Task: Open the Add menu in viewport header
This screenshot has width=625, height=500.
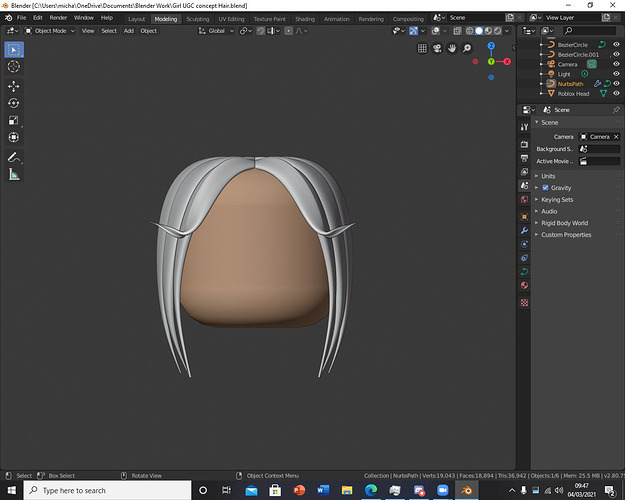Action: [128, 31]
